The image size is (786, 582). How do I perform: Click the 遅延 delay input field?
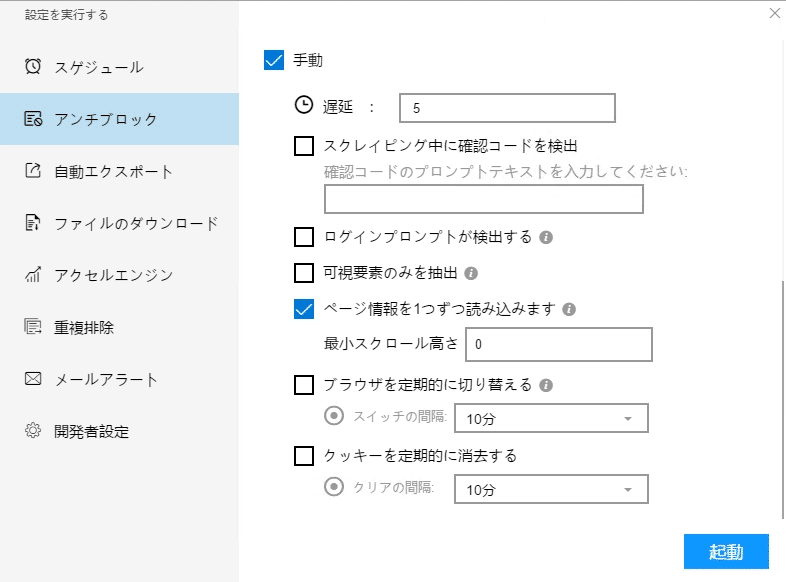point(506,107)
